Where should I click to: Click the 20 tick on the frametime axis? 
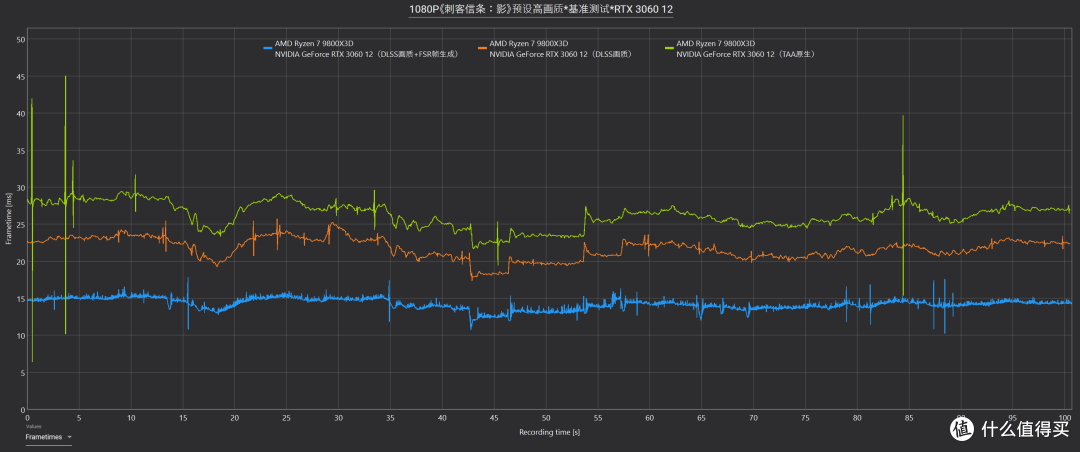coord(21,262)
